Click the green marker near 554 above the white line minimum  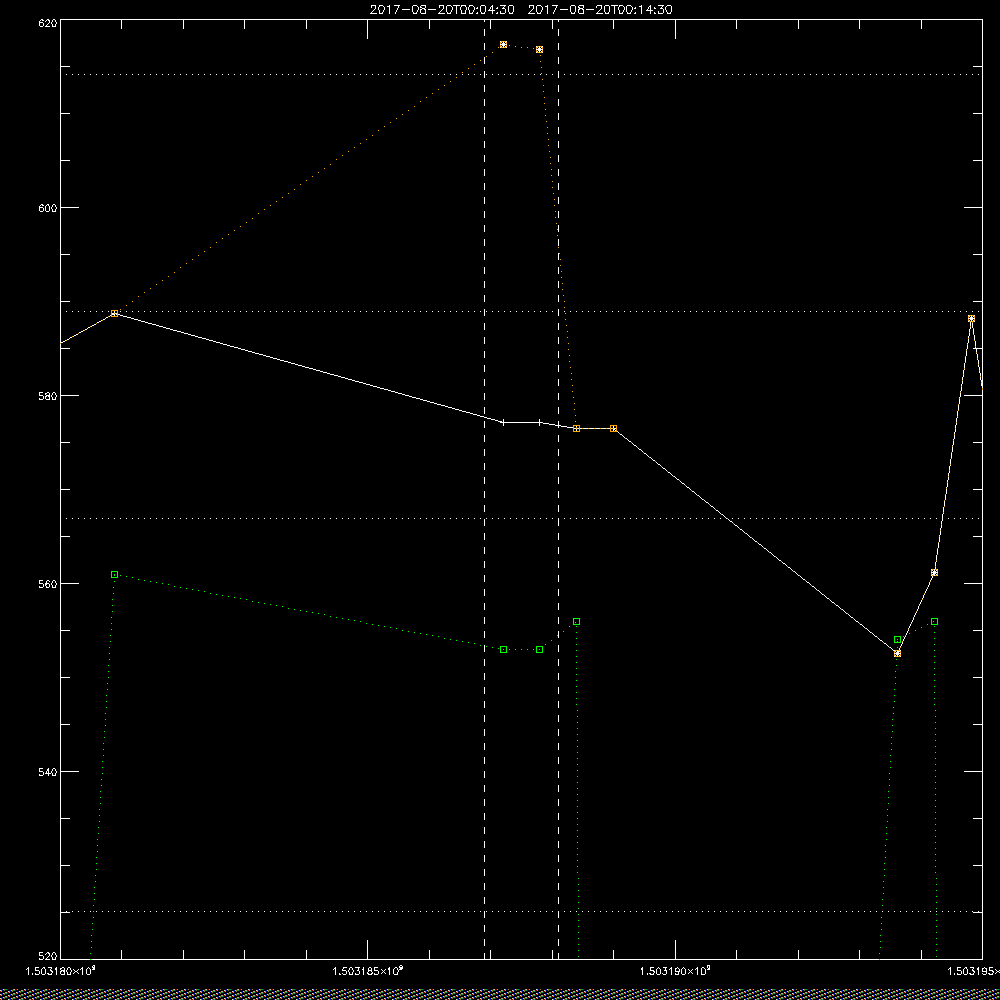pos(897,639)
